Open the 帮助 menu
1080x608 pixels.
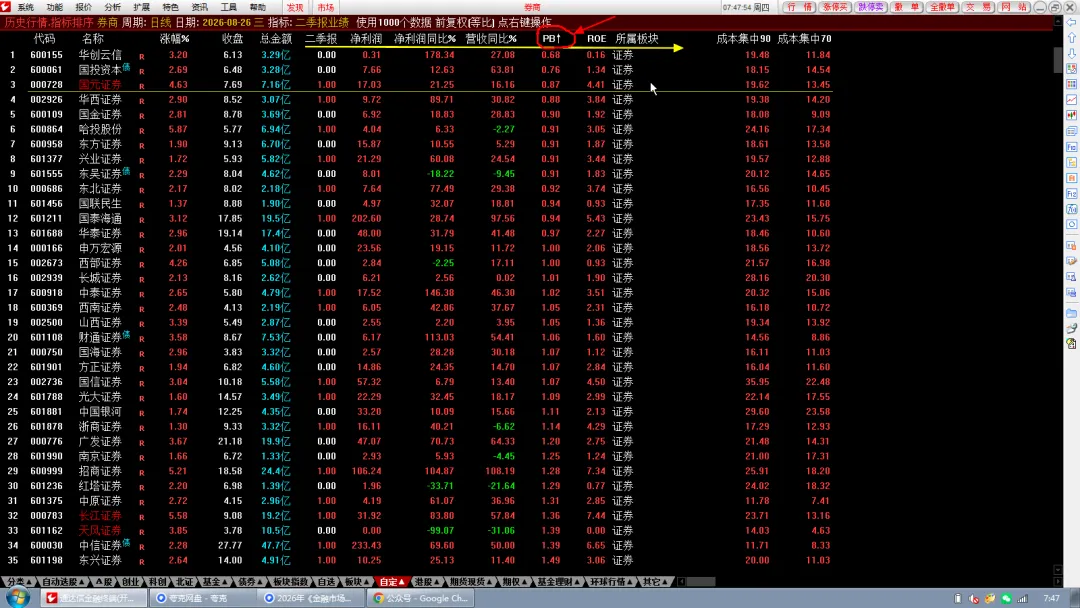tap(257, 7)
